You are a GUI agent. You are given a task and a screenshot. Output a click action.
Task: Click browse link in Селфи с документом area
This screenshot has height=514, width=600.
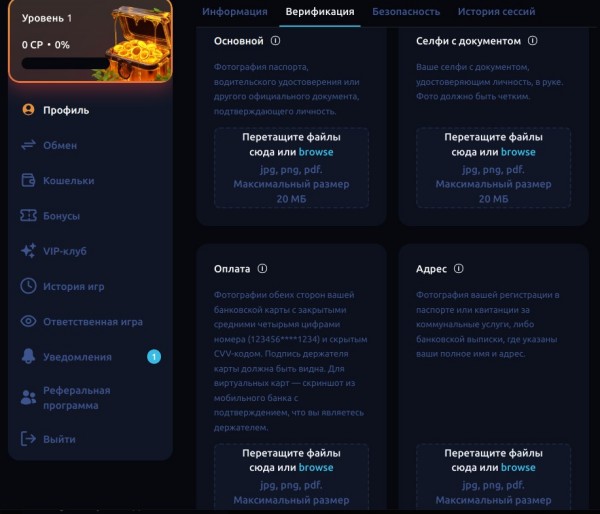tap(518, 152)
